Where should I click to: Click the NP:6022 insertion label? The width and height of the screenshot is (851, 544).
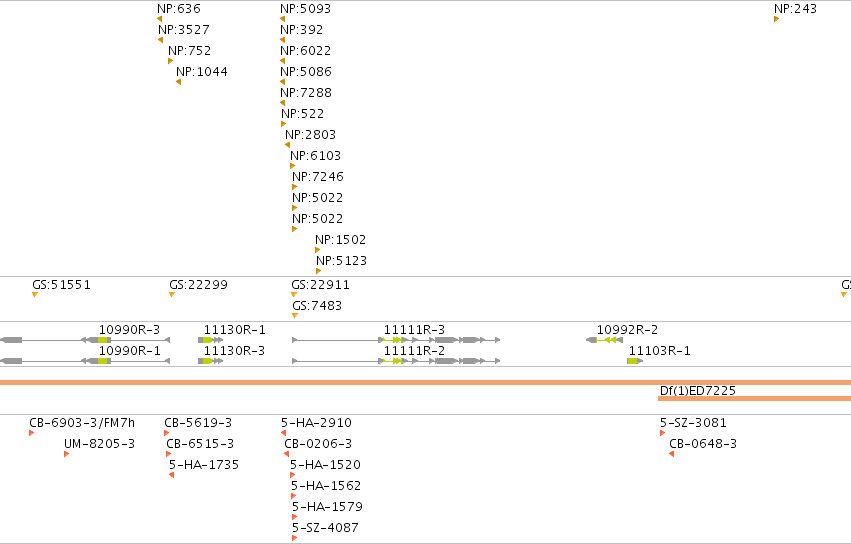pos(305,50)
